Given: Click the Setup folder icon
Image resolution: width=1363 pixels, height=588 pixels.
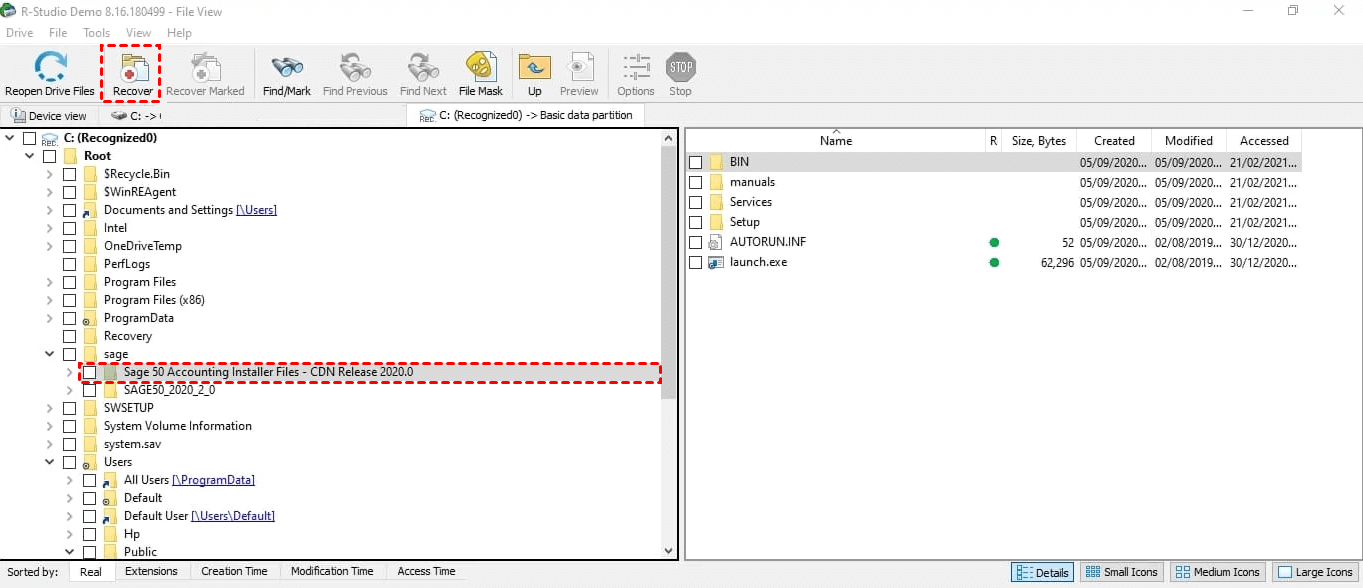Looking at the screenshot, I should [x=715, y=222].
